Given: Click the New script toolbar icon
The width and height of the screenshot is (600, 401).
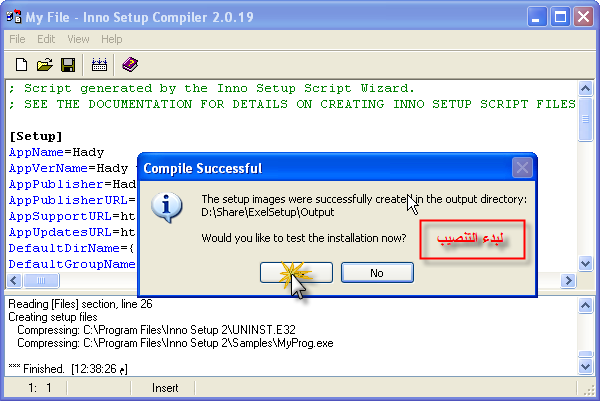Looking at the screenshot, I should click(21, 65).
